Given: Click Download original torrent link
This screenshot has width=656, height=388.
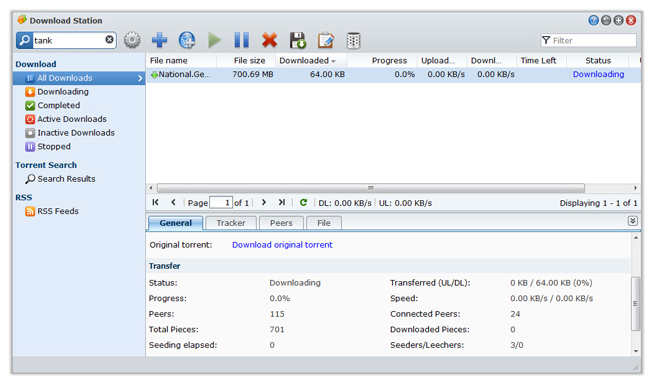Looking at the screenshot, I should (x=282, y=245).
